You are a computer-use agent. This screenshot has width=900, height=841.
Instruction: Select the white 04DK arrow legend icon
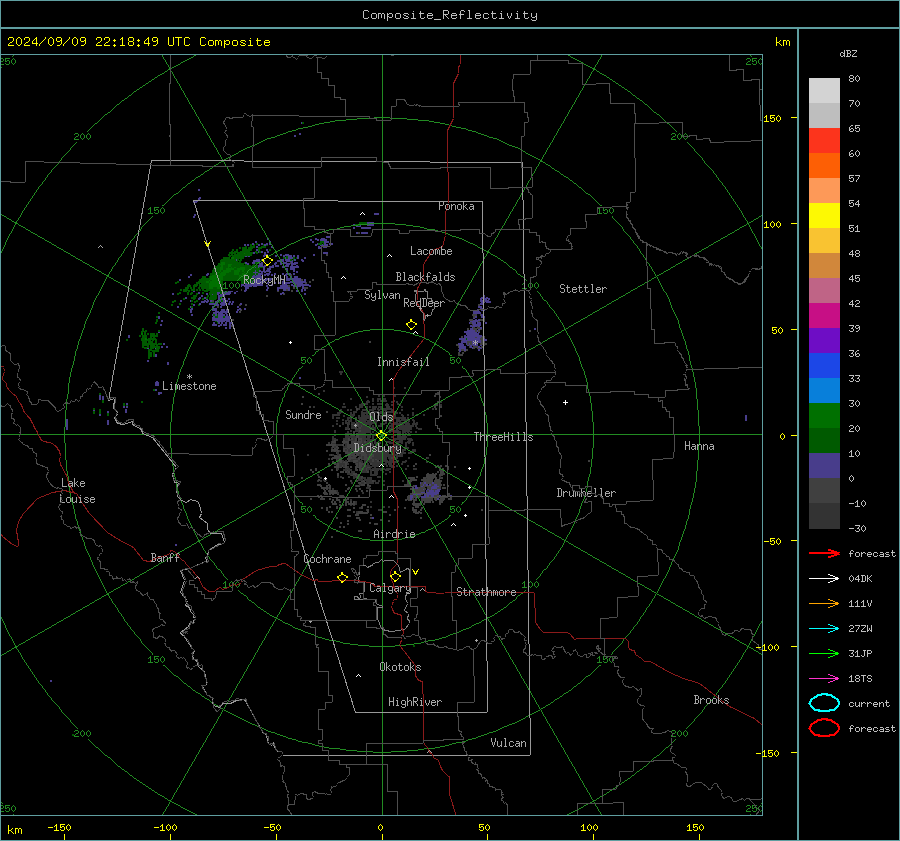[x=824, y=578]
